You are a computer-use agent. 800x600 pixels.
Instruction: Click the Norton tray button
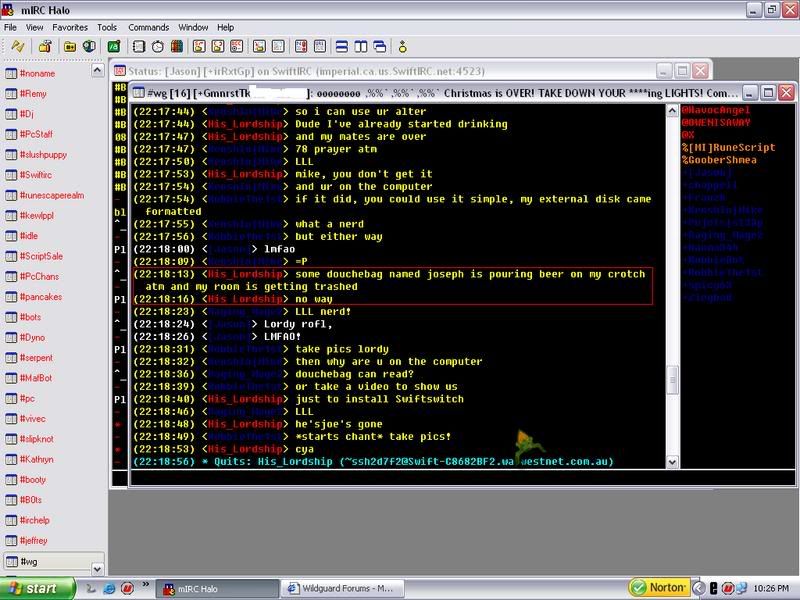pyautogui.click(x=659, y=588)
